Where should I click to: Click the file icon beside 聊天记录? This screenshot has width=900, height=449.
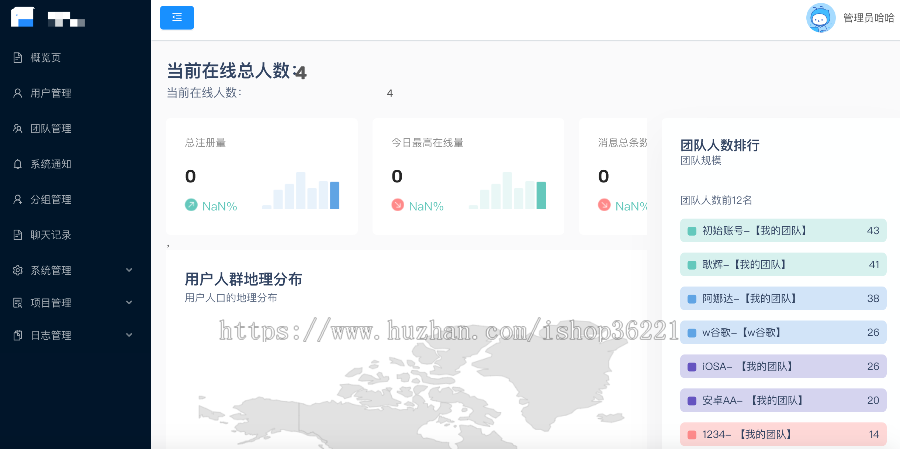tap(17, 235)
